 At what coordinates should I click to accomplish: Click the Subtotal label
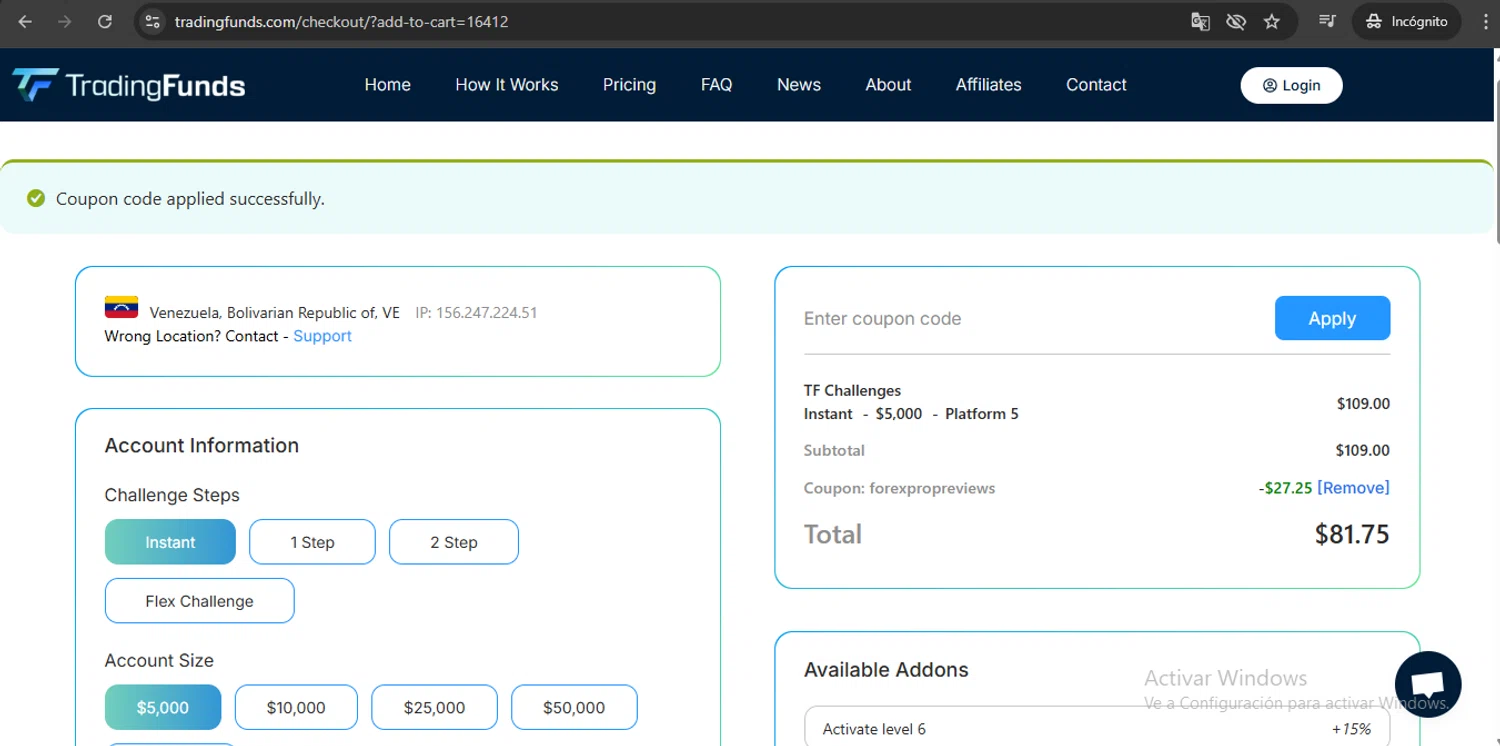[x=834, y=450]
